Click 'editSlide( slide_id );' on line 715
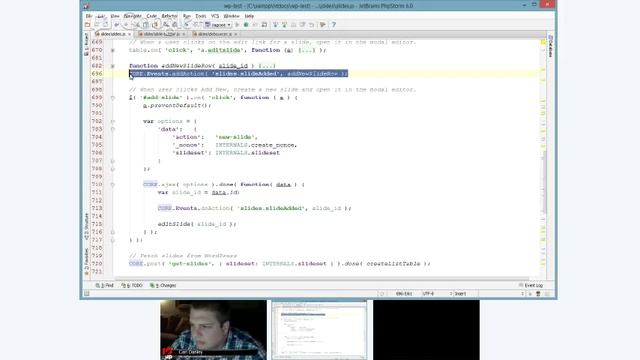 tap(197, 224)
